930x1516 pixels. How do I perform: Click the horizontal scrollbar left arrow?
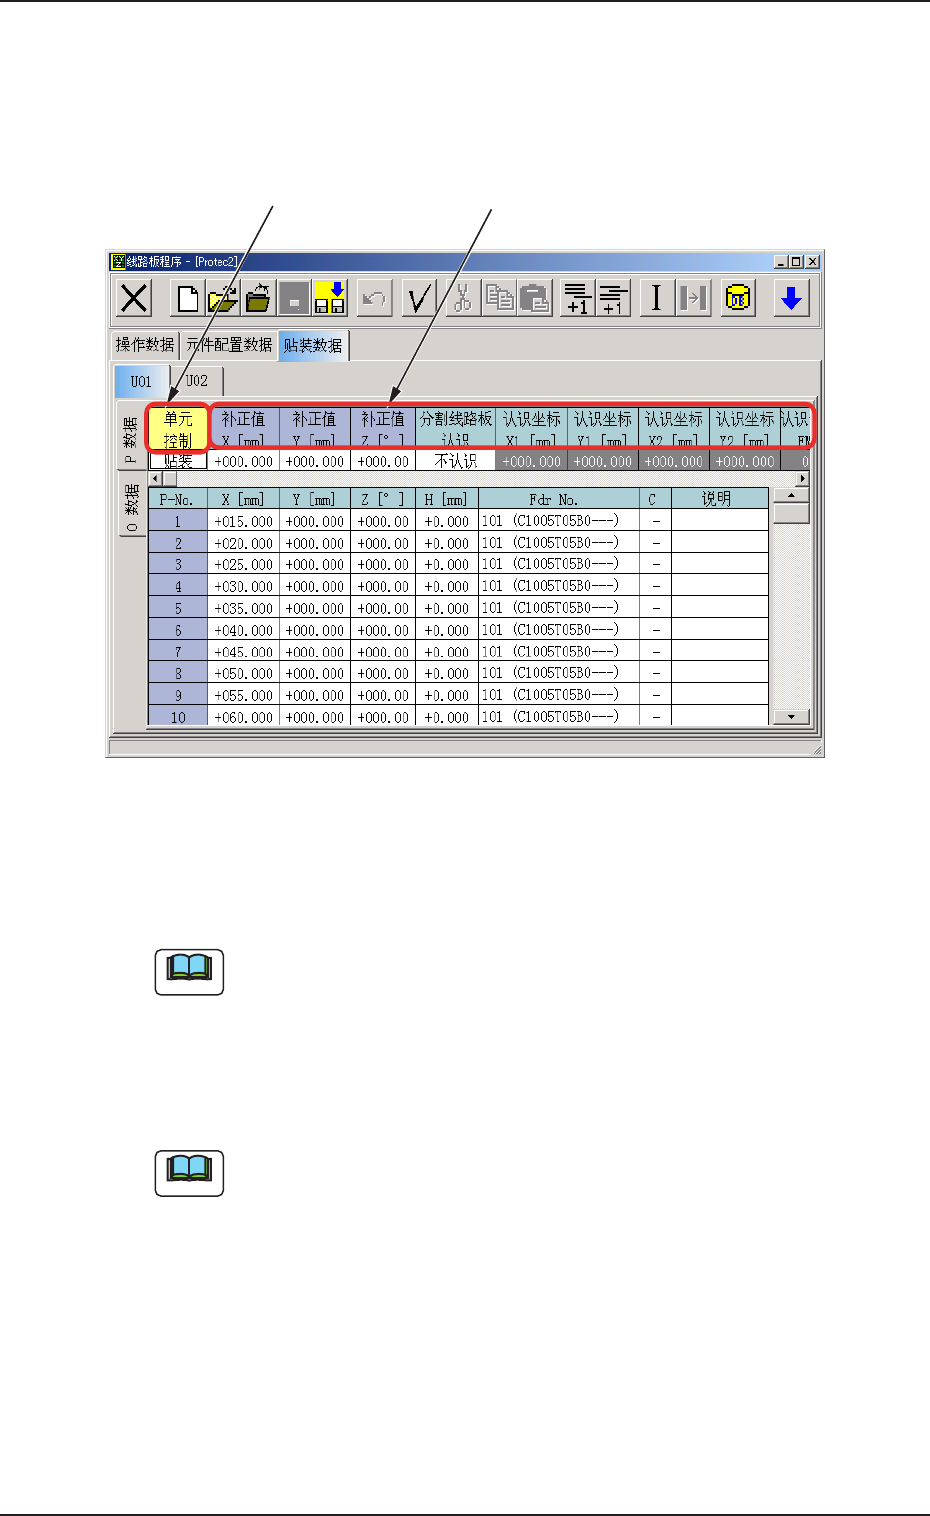(x=155, y=479)
